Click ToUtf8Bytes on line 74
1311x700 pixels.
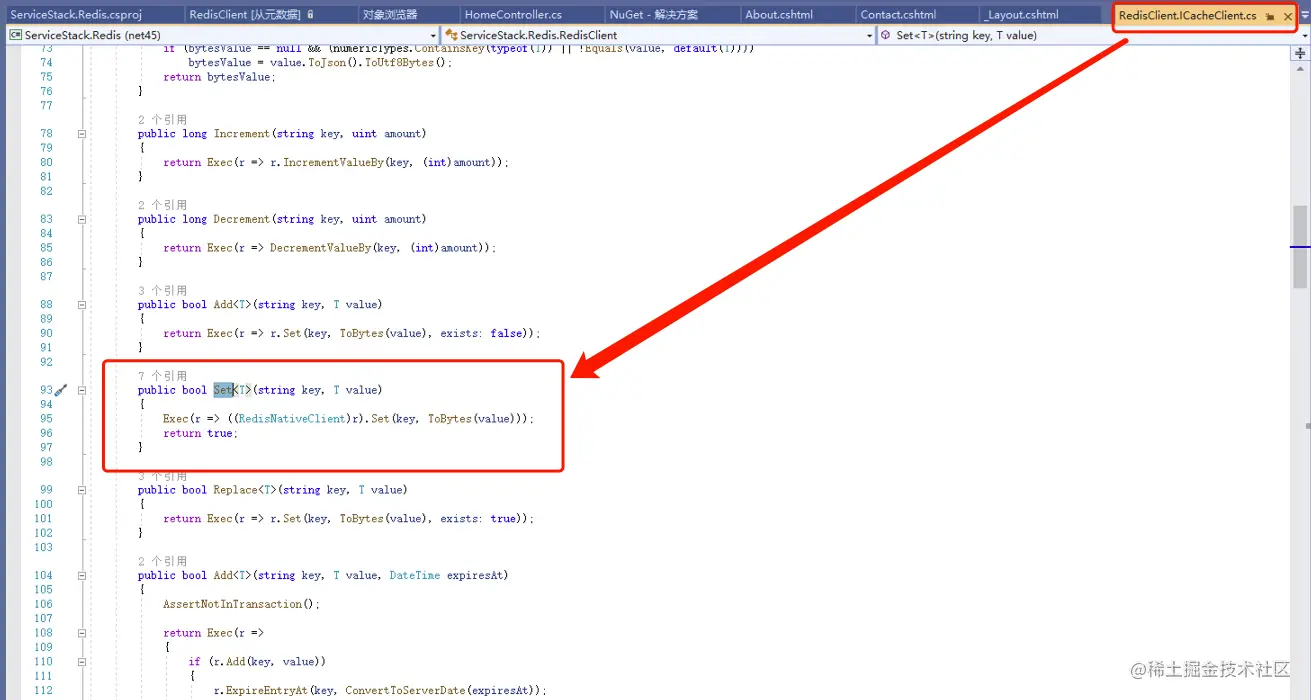coord(398,62)
